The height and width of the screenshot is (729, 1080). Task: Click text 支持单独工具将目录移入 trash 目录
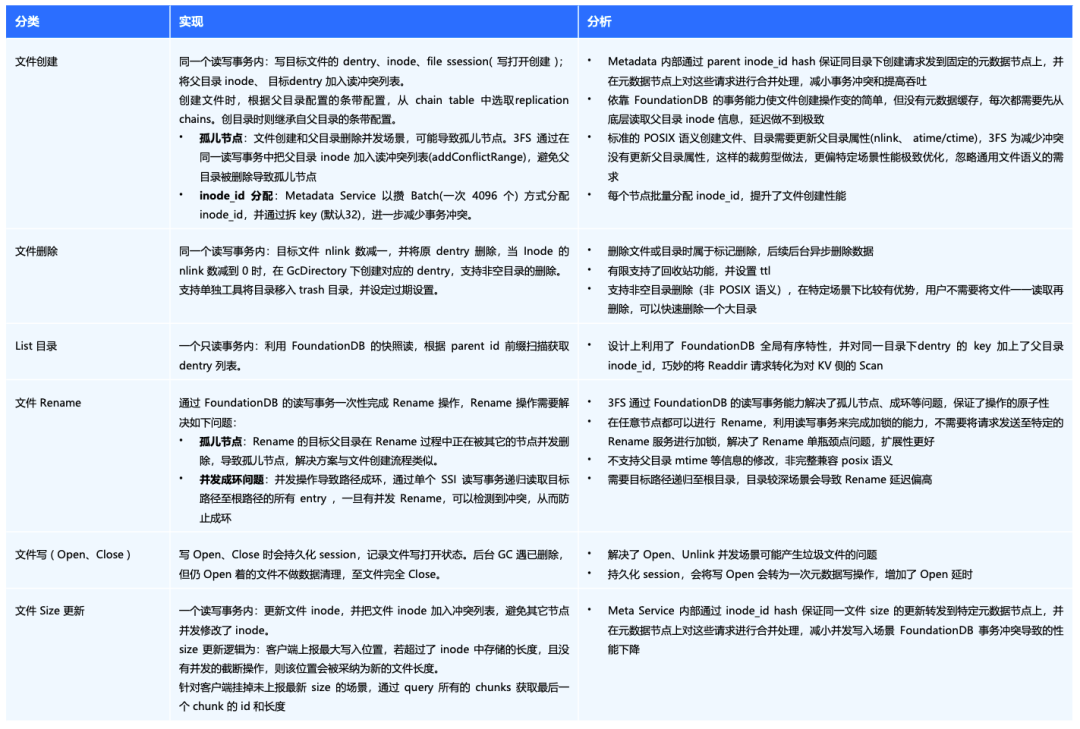[309, 290]
